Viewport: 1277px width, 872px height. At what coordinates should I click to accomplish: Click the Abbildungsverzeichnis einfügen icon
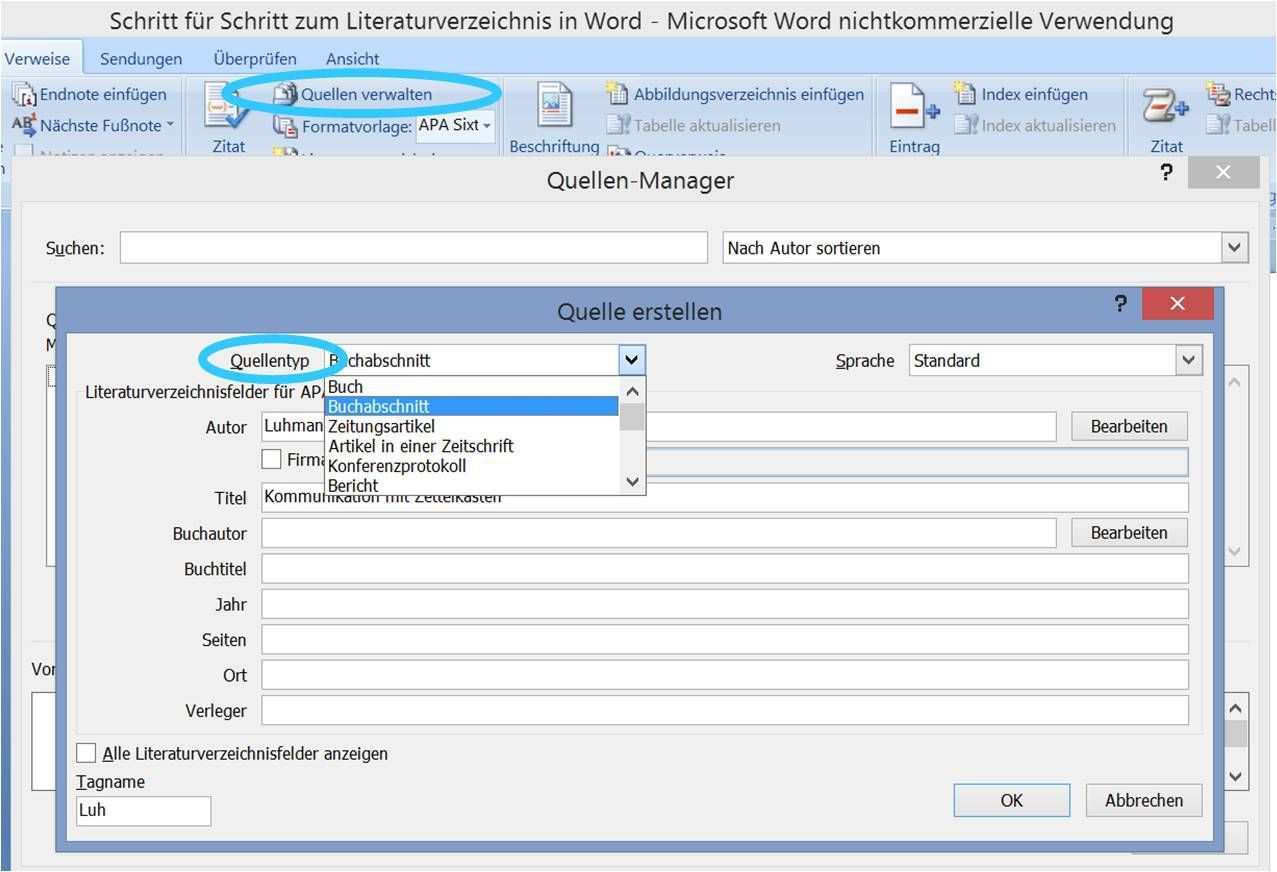click(617, 94)
